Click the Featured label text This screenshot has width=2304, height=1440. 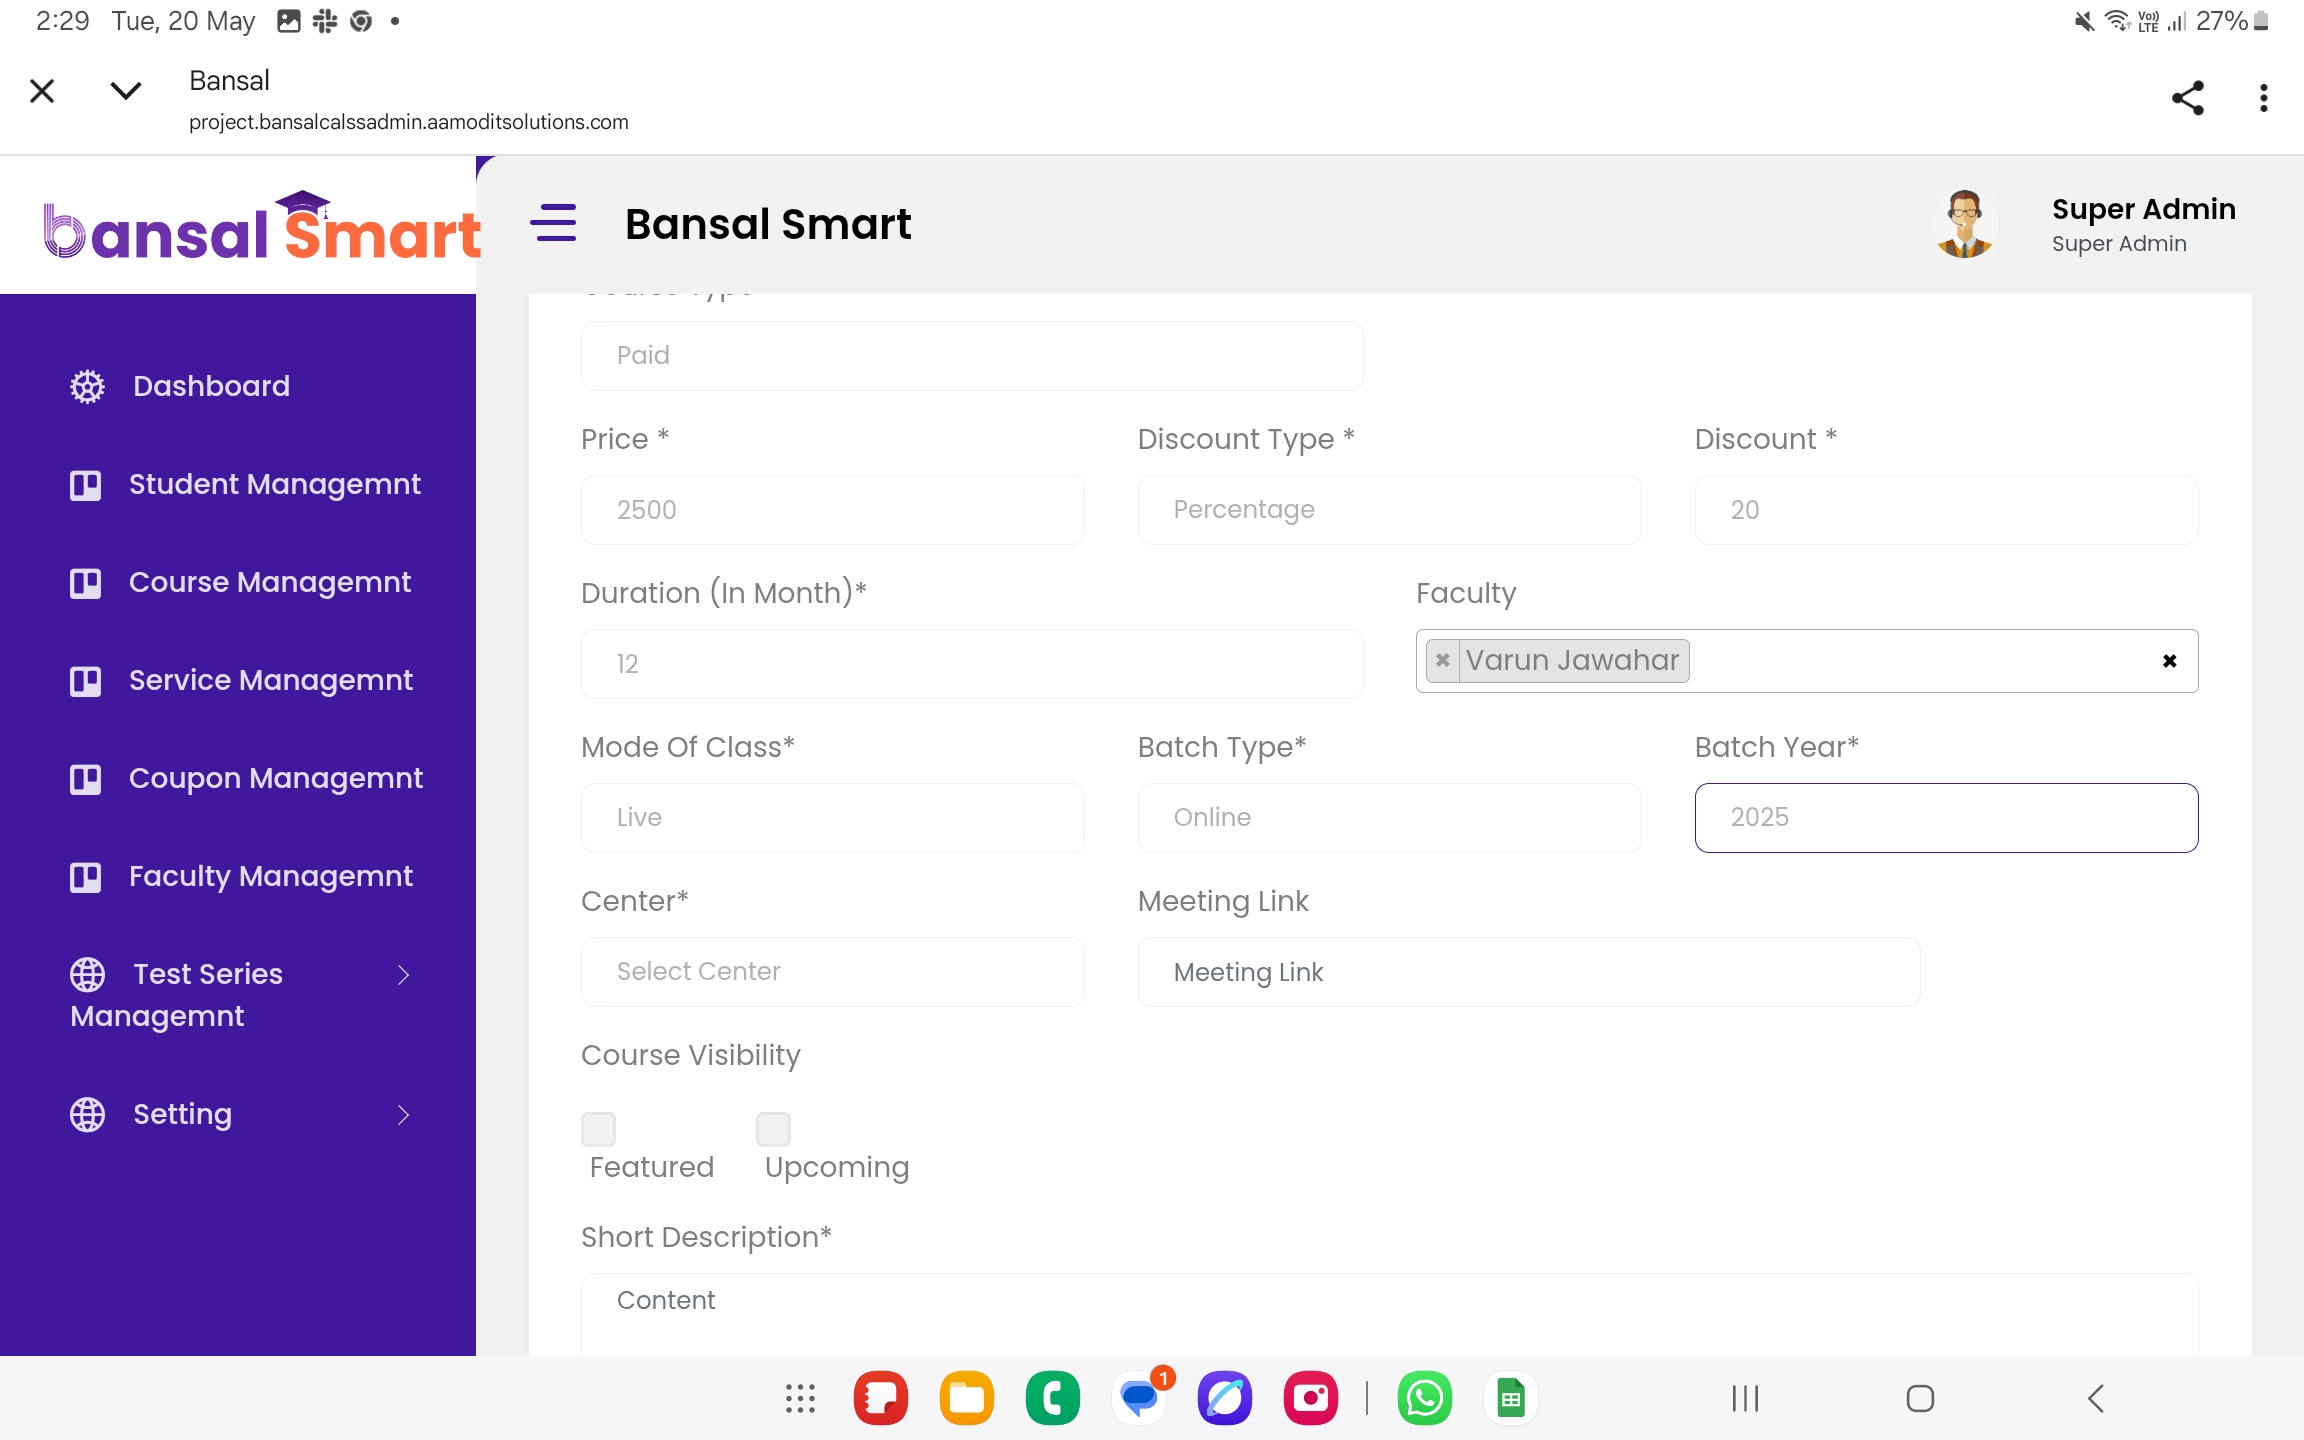(651, 1168)
